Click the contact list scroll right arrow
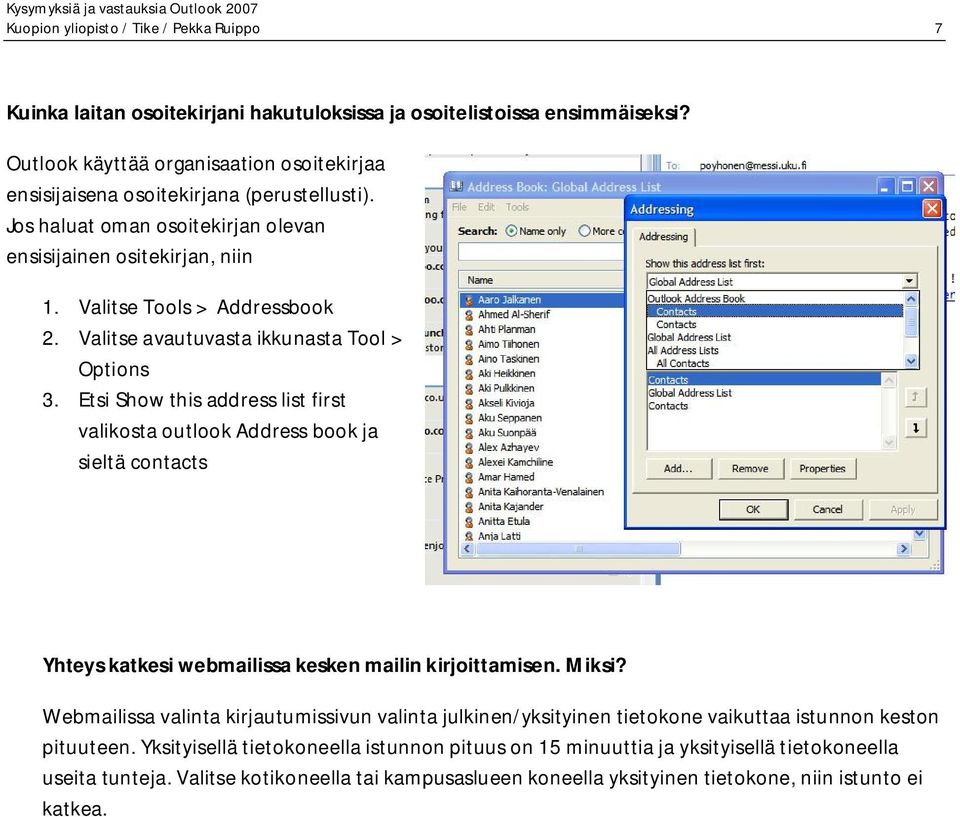The width and height of the screenshot is (960, 817). click(904, 549)
